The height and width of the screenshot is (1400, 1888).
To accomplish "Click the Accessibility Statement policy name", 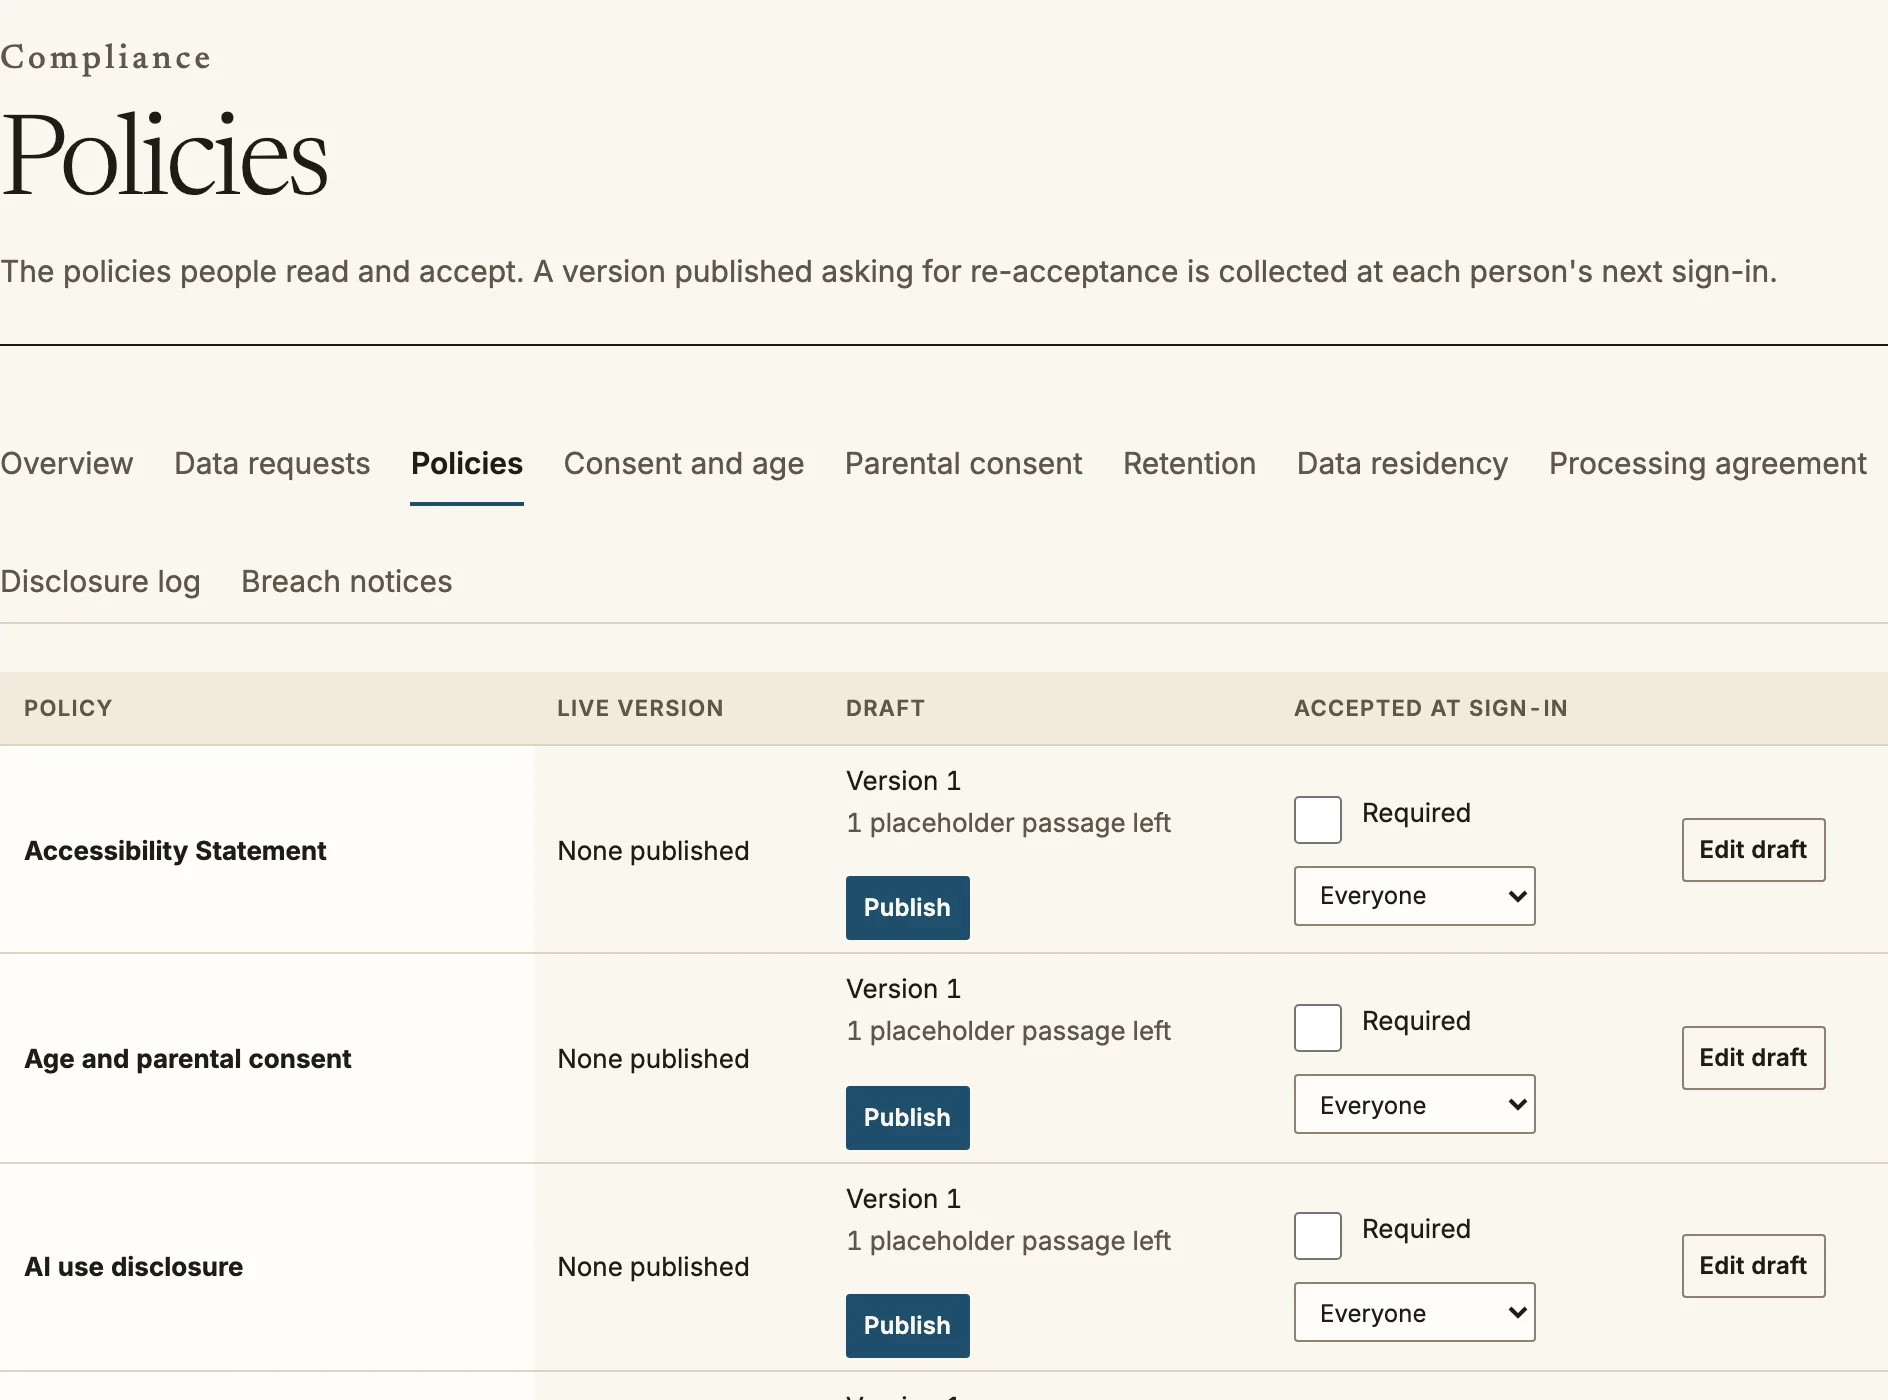I will click(x=175, y=850).
